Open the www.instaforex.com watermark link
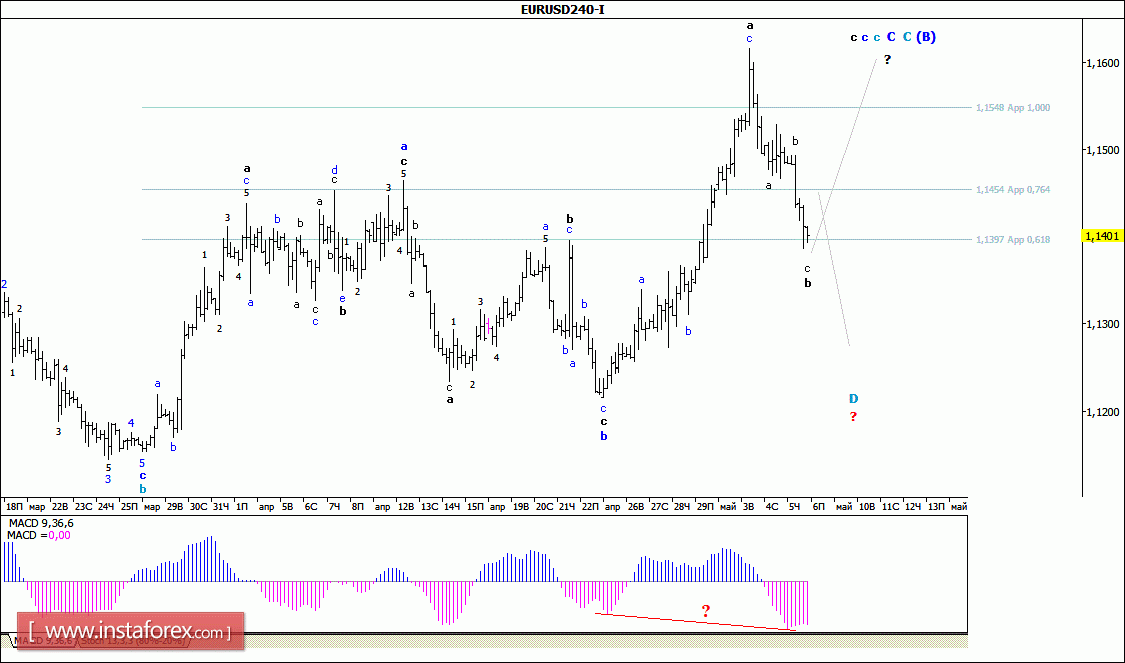This screenshot has width=1125, height=663. tap(130, 632)
